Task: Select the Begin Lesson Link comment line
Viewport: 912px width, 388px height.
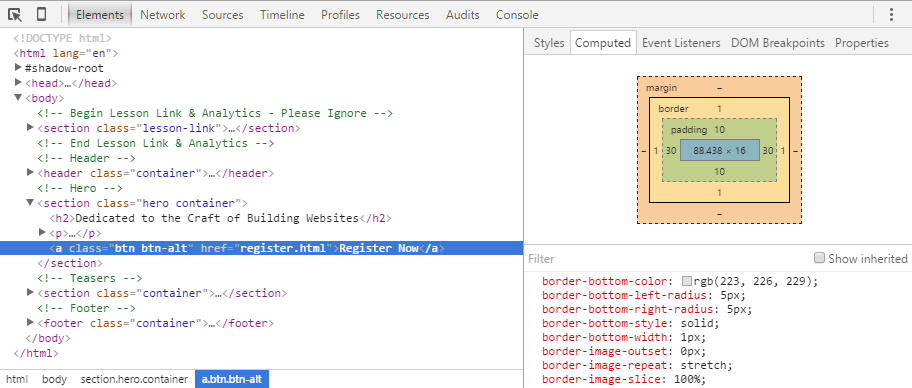Action: [215, 113]
